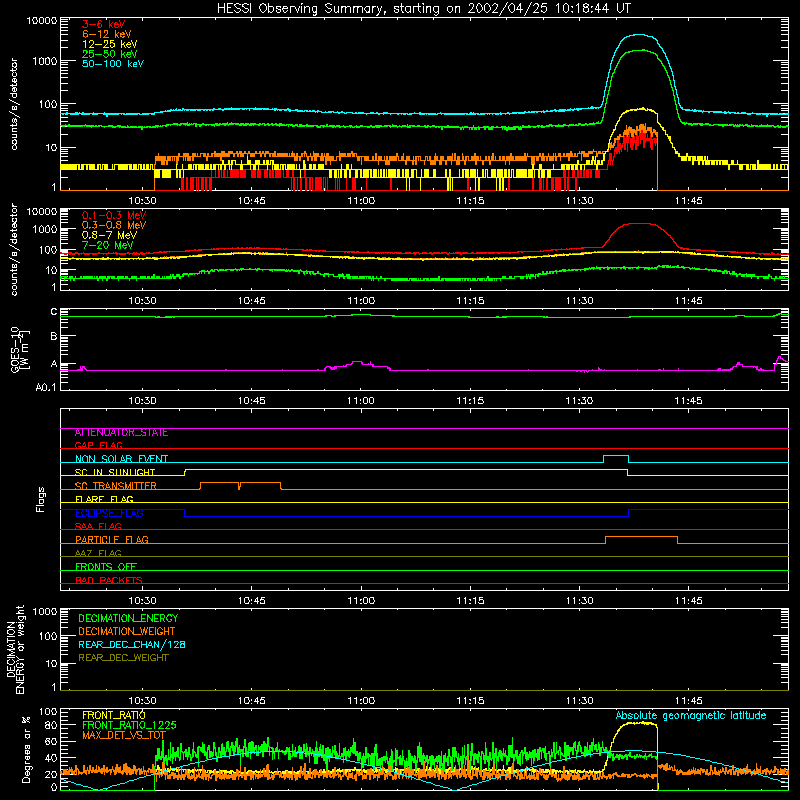The image size is (800, 800).
Task: Click the 0.3-0.8 MeV legend label
Action: pyautogui.click(x=114, y=225)
